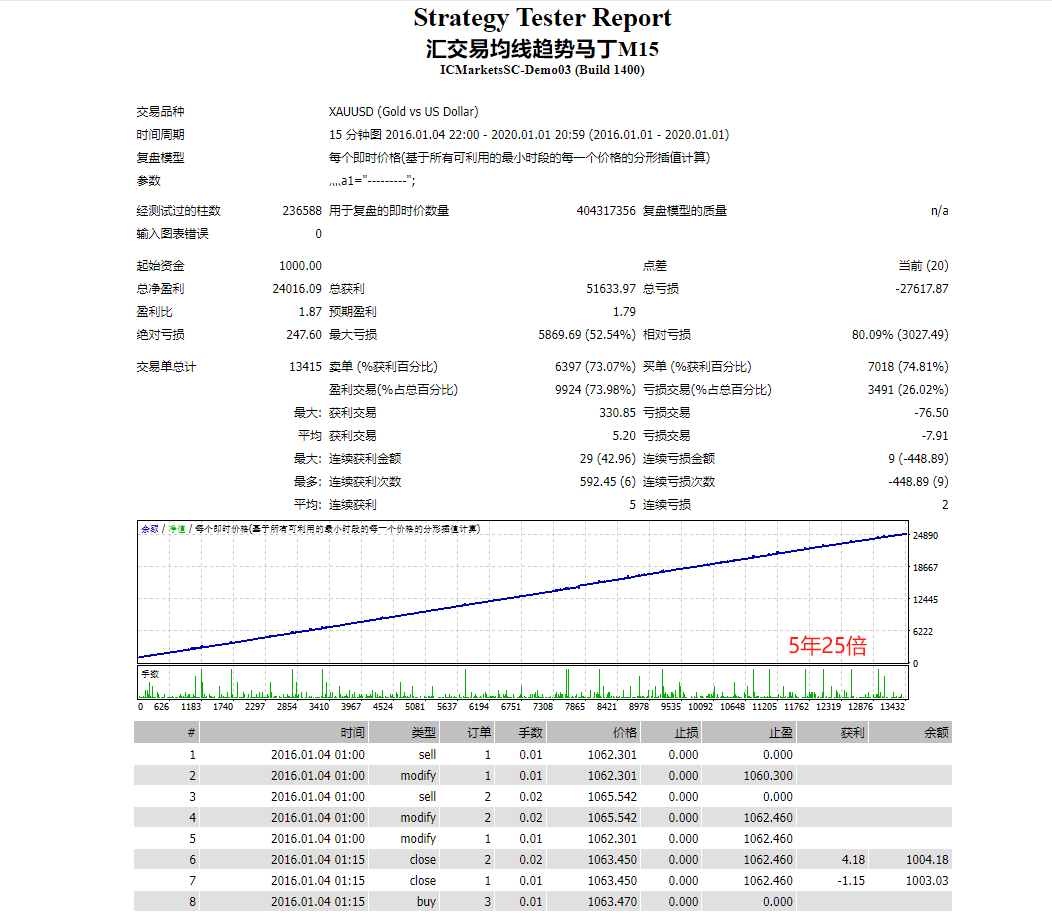
Task: Click the 手数 table column header
Action: click(521, 732)
